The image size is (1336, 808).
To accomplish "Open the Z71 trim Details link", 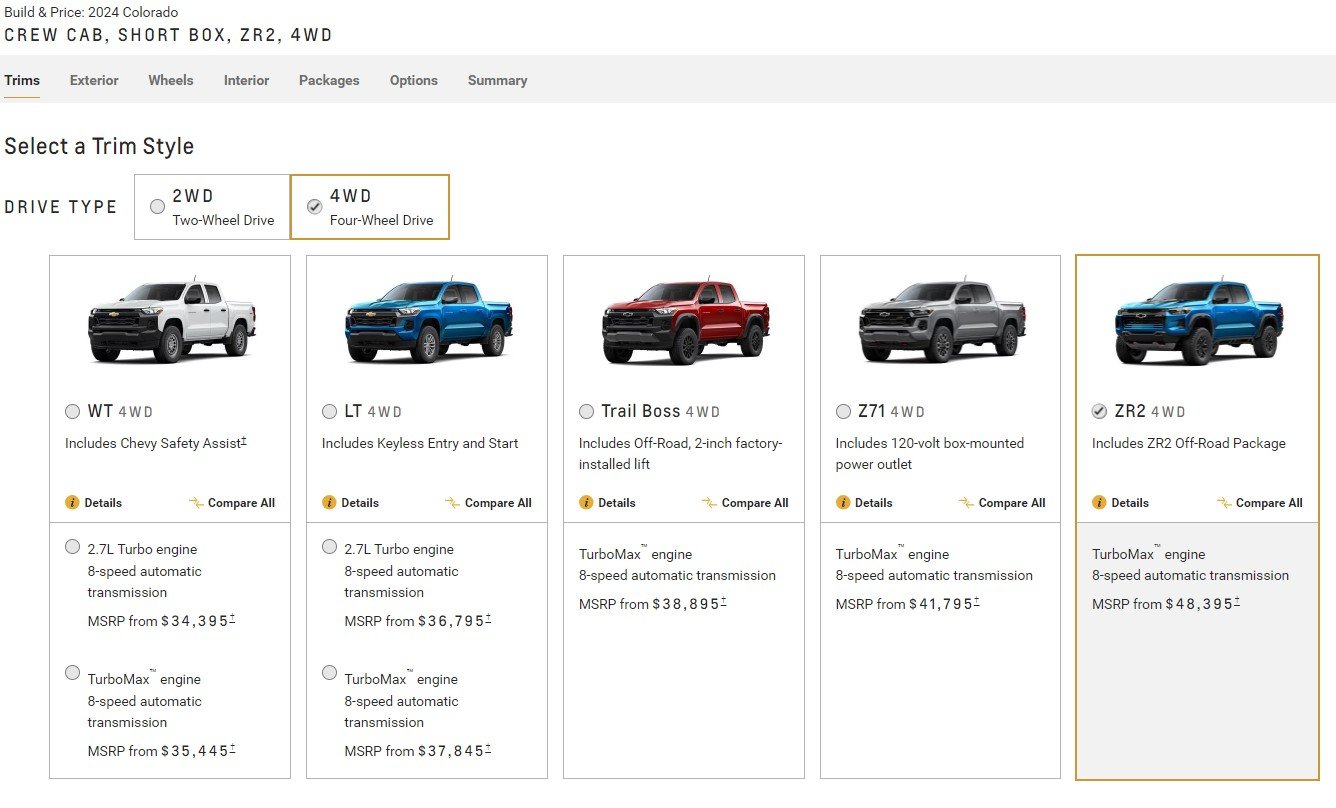I will [x=874, y=503].
